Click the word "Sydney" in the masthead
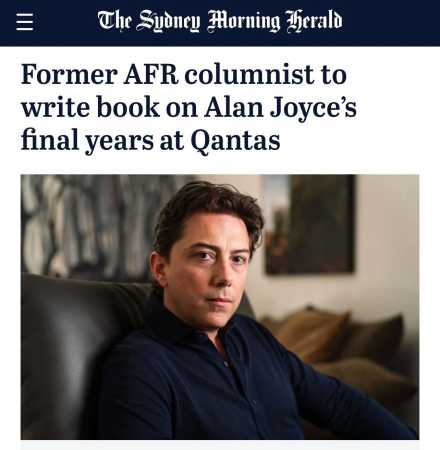The width and height of the screenshot is (440, 450). [168, 21]
